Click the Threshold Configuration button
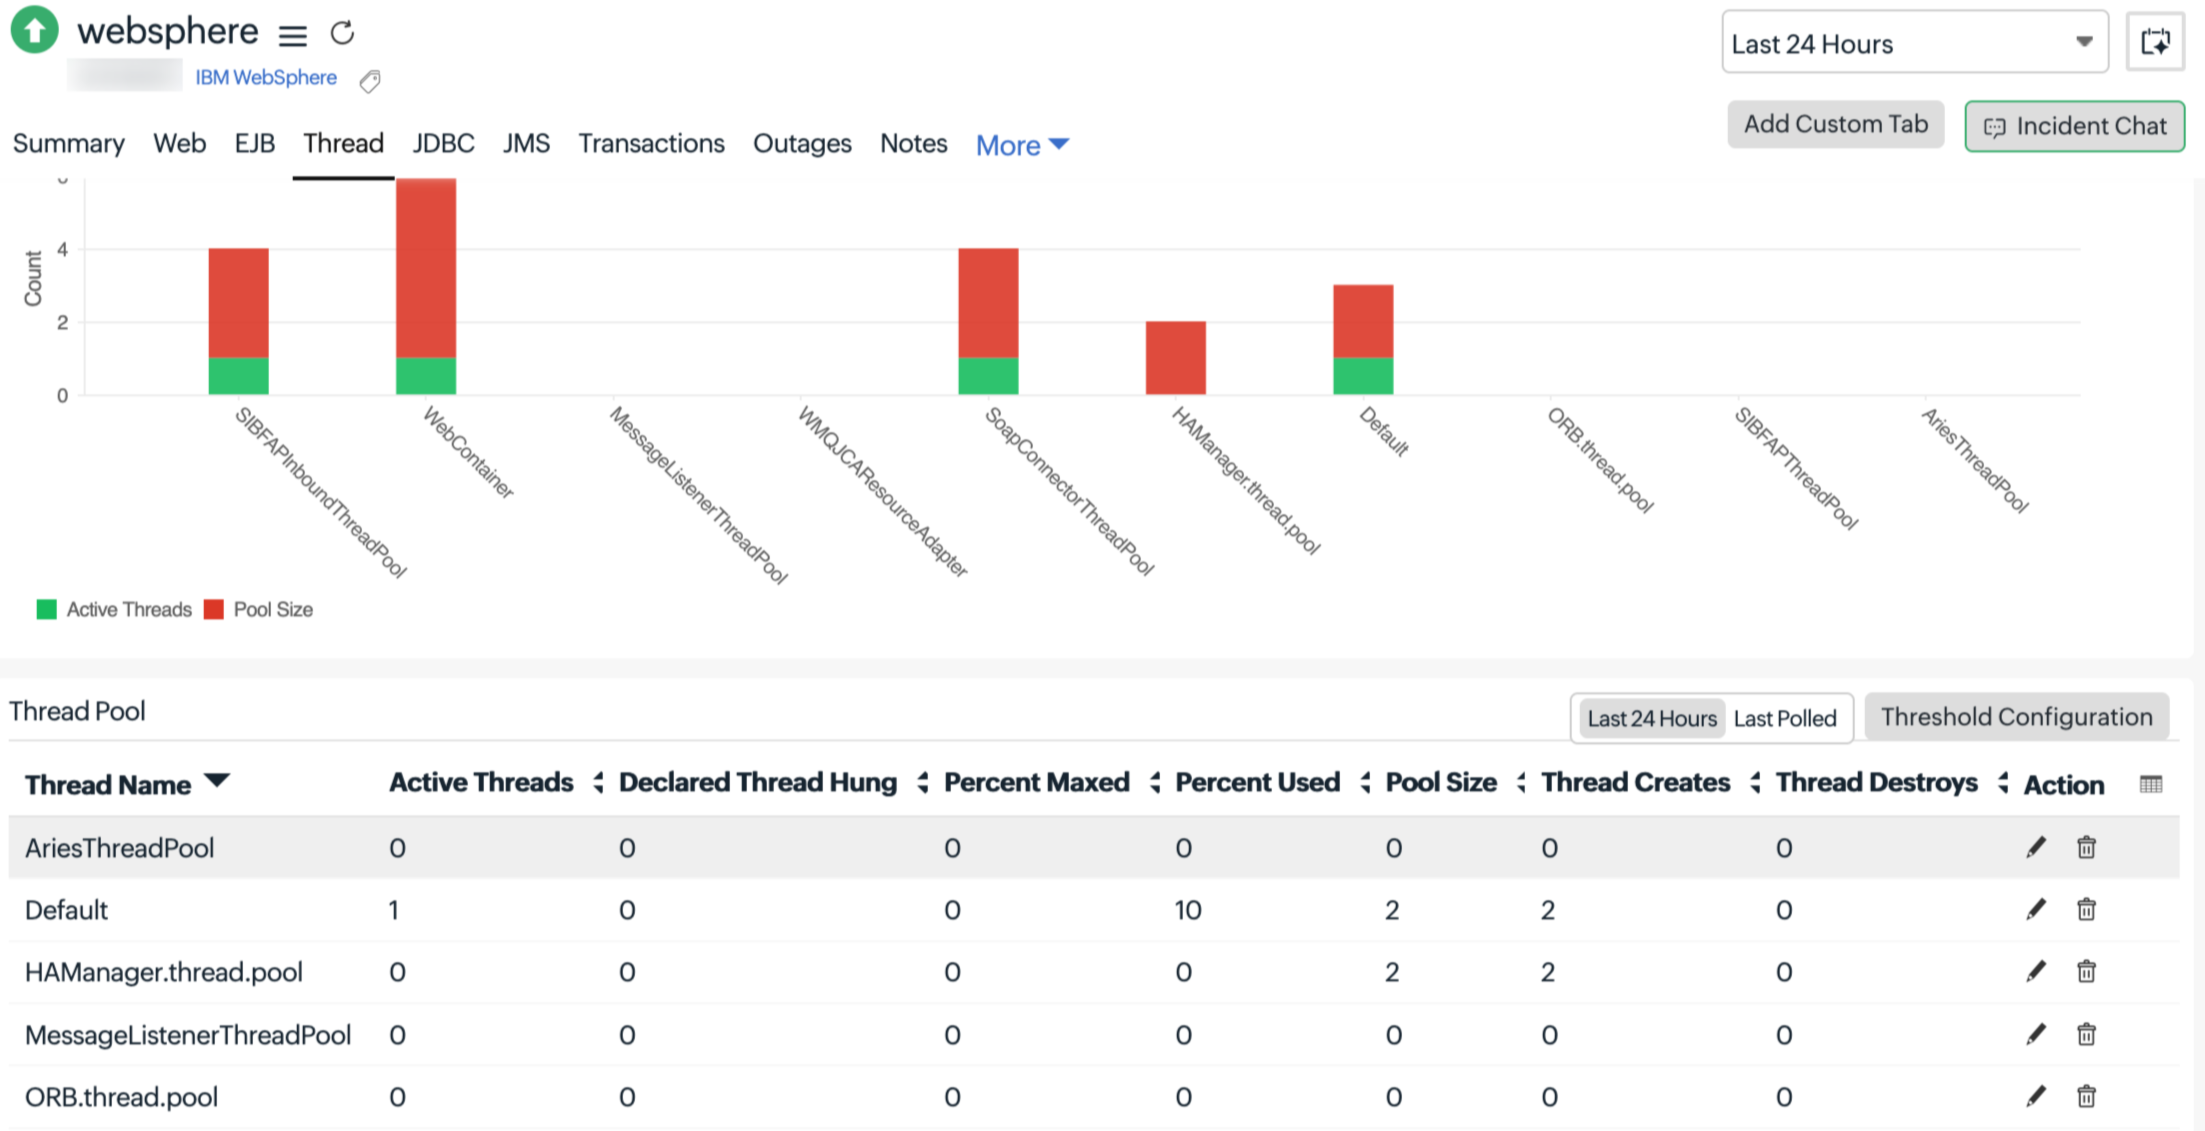This screenshot has height=1131, width=2205. [2016, 717]
